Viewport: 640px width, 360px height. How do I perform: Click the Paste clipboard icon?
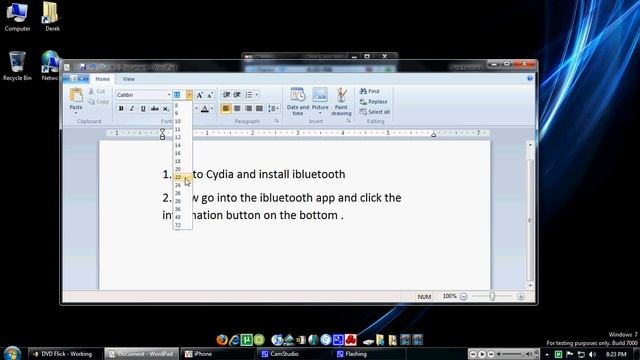[76, 95]
